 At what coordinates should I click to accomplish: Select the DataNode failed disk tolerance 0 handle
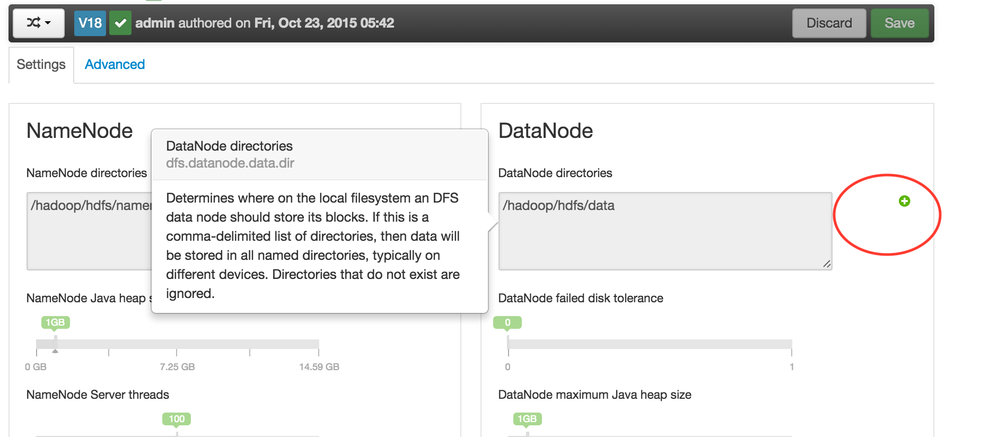point(508,323)
